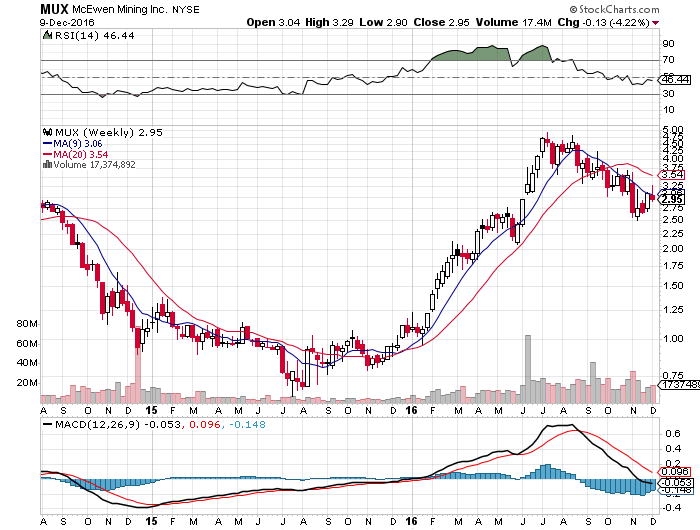Click the candlestick icon beside MUX (Weekly)
The width and height of the screenshot is (700, 530).
[47, 132]
